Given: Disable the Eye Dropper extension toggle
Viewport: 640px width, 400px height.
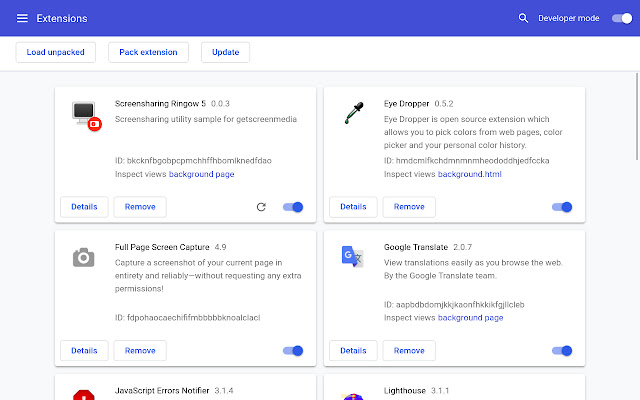Looking at the screenshot, I should pyautogui.click(x=562, y=207).
